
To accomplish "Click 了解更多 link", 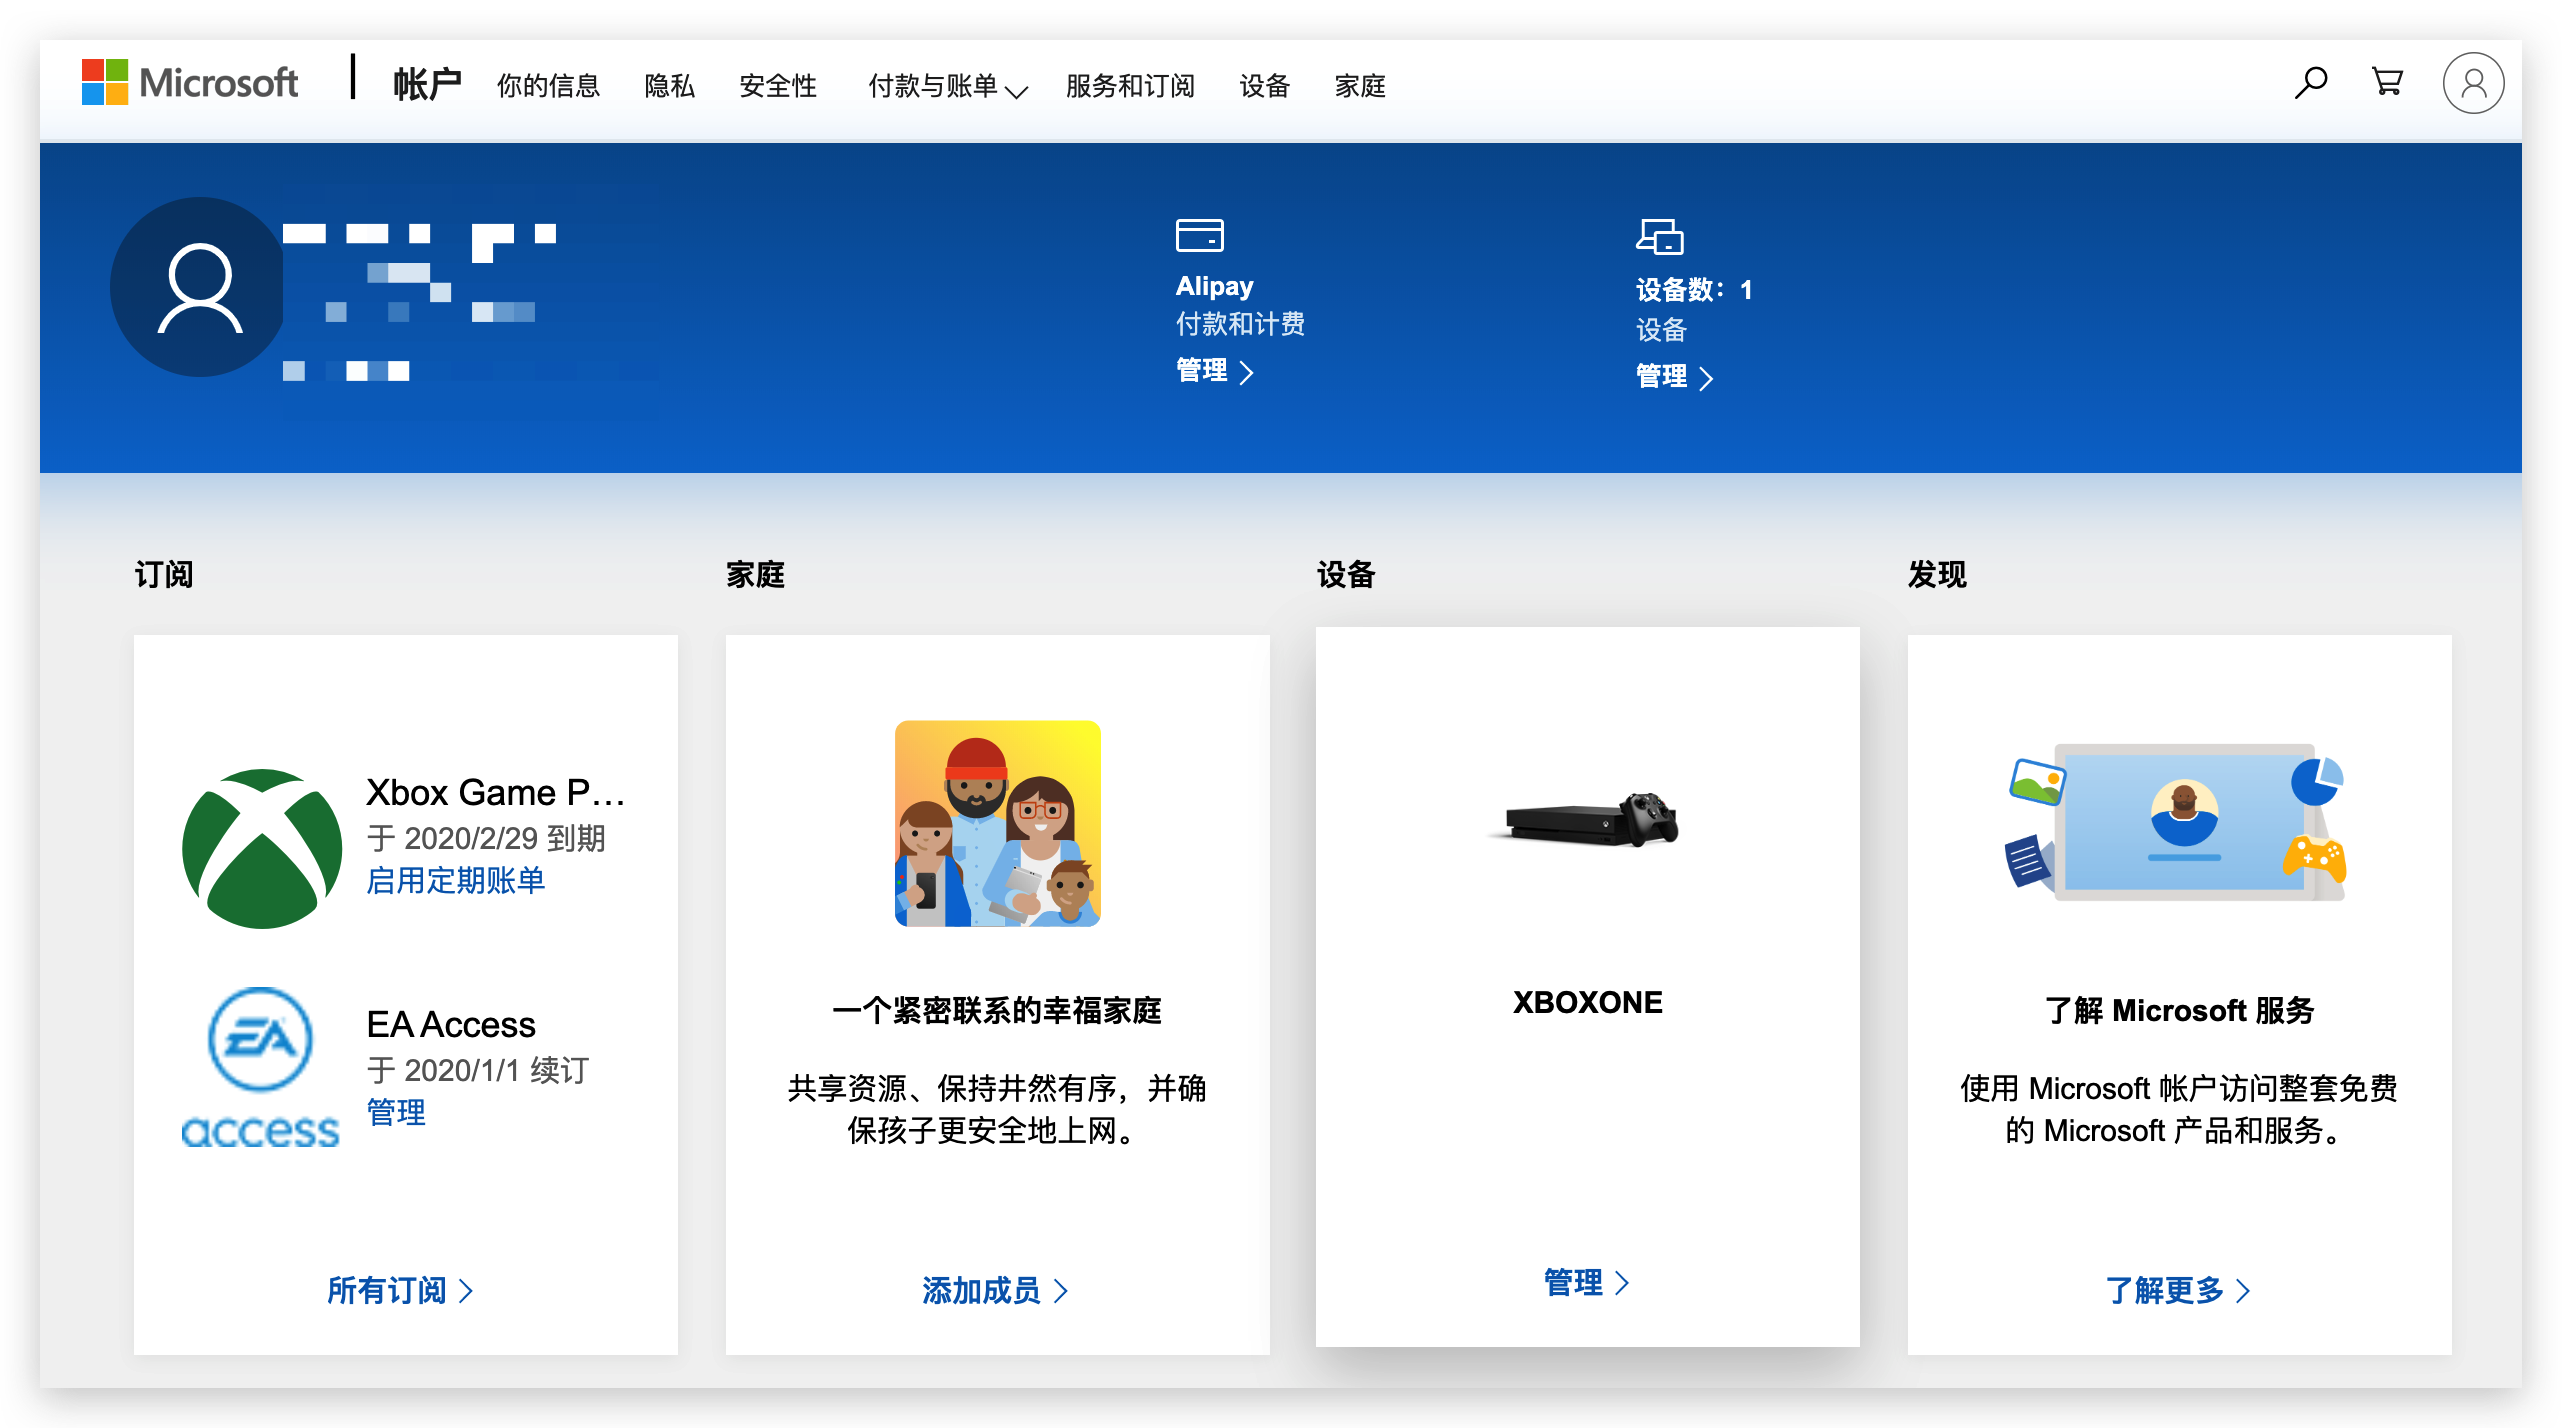I will pyautogui.click(x=2178, y=1291).
